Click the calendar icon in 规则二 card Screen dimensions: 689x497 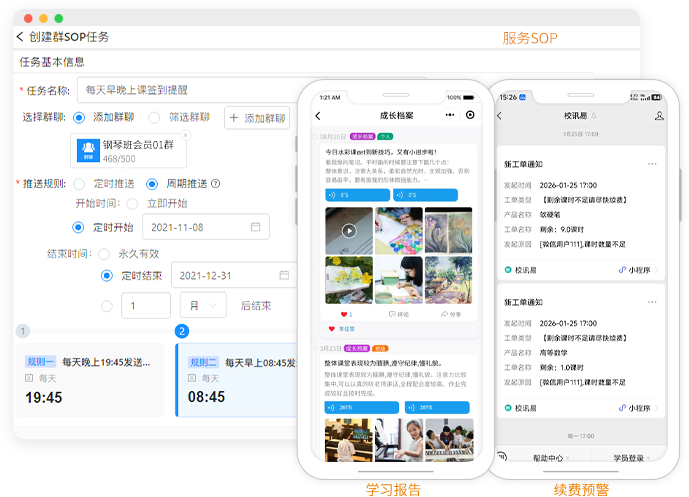pos(192,377)
